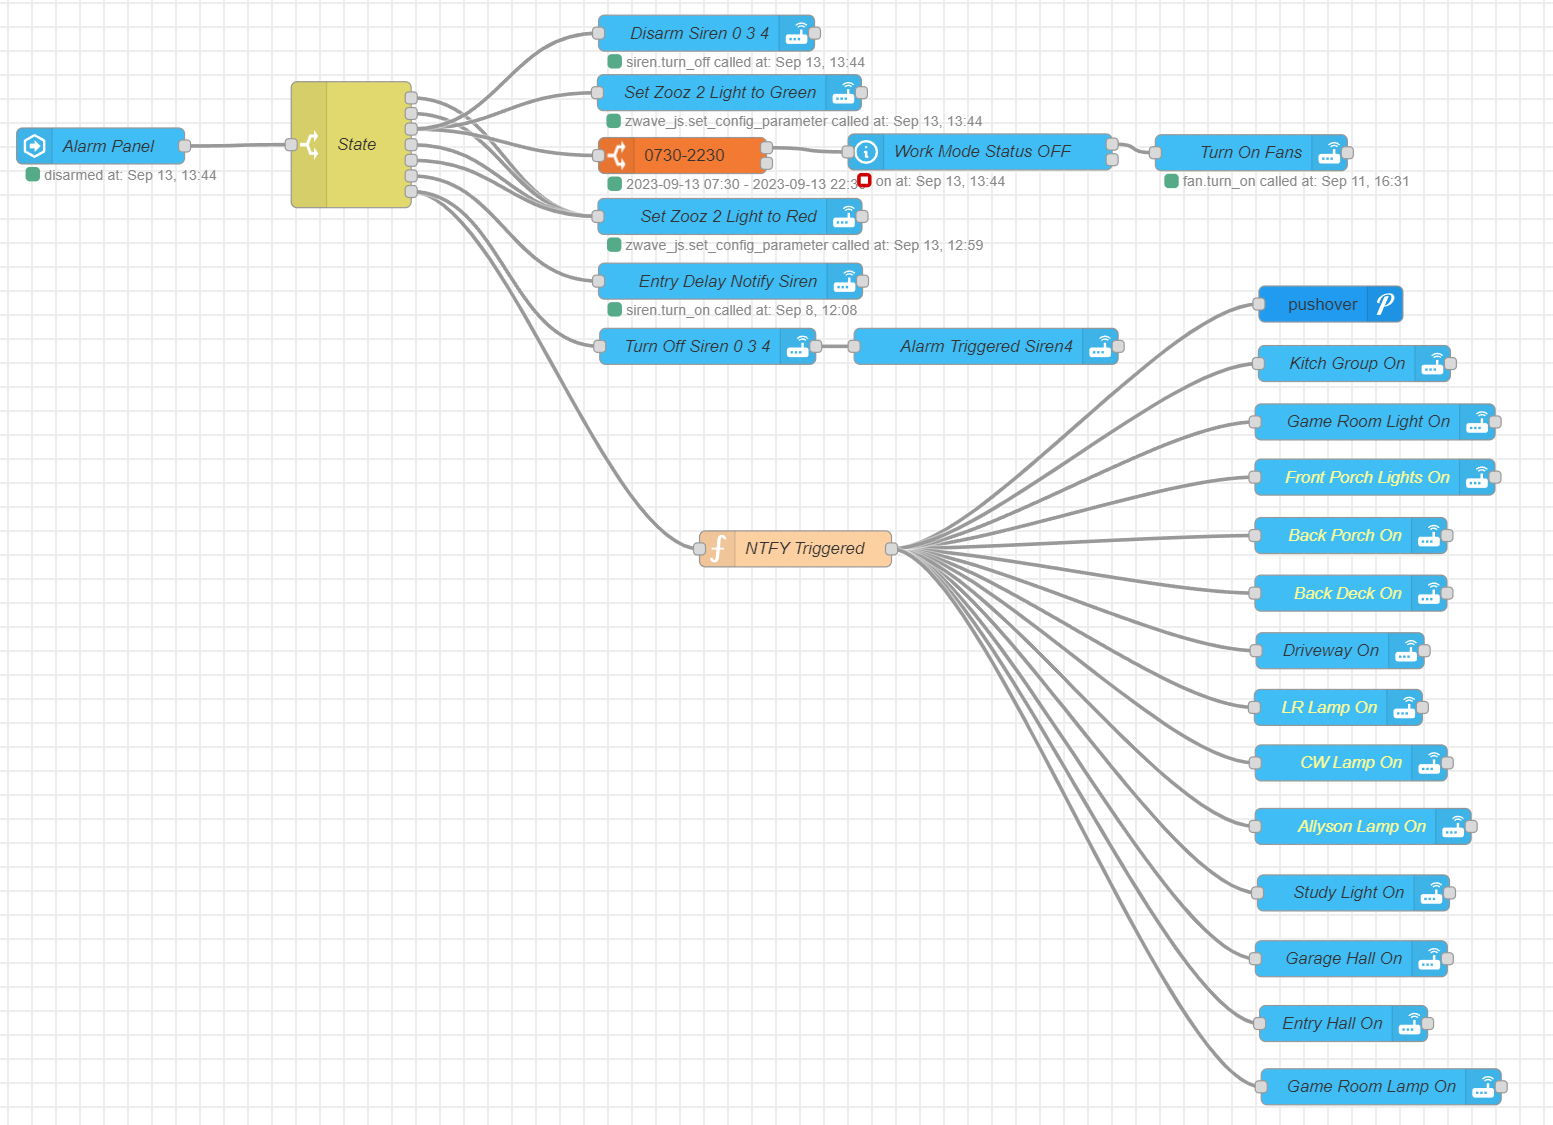This screenshot has width=1553, height=1125.
Task: Click the output port of NTFY Triggered node
Action: point(891,549)
